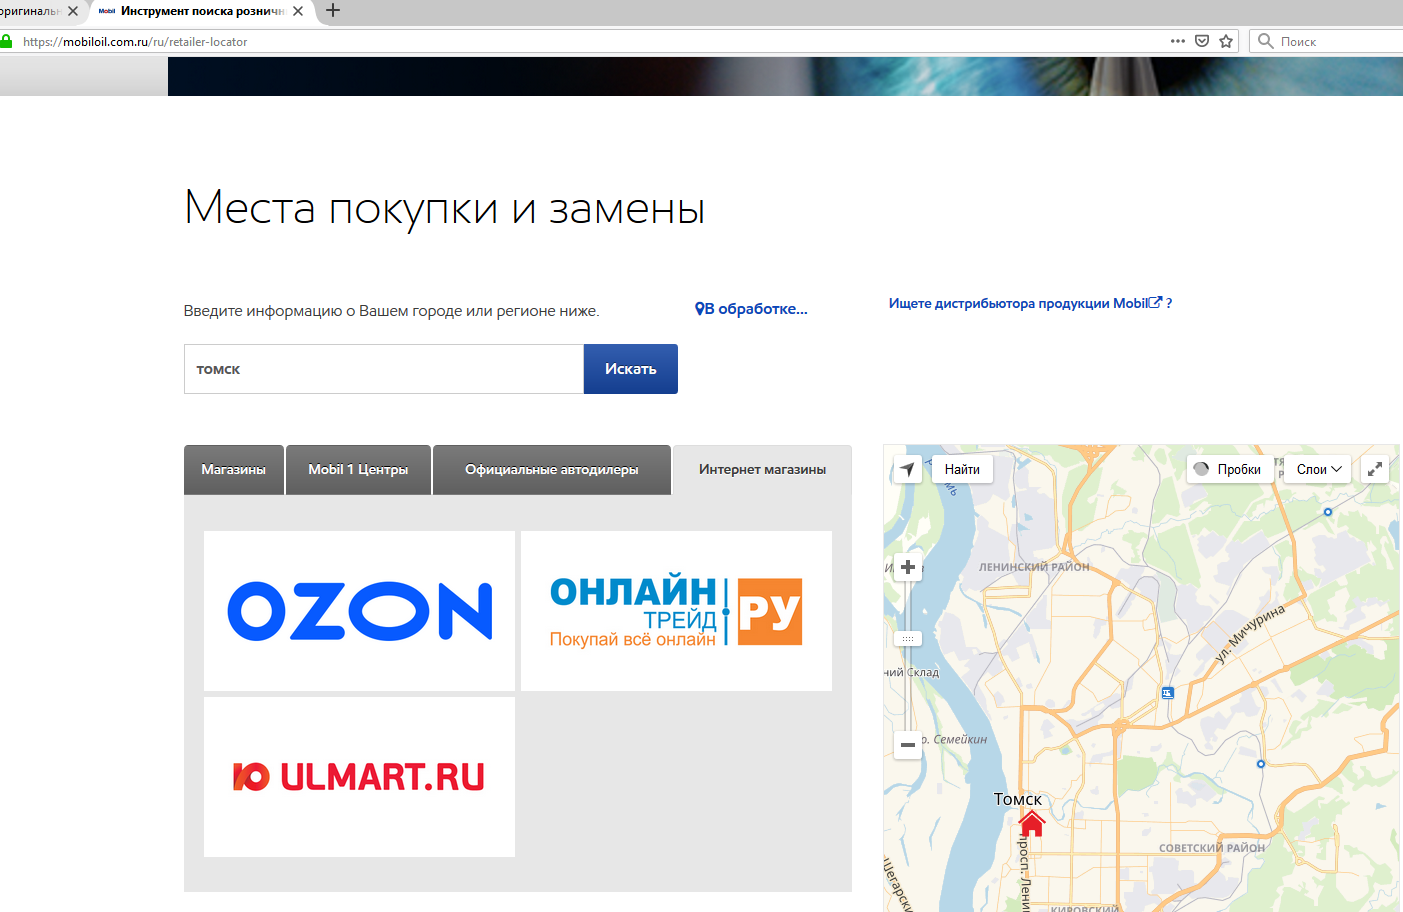Switch to the Официальные автодилеры tab
The image size is (1403, 912).
pyautogui.click(x=552, y=470)
